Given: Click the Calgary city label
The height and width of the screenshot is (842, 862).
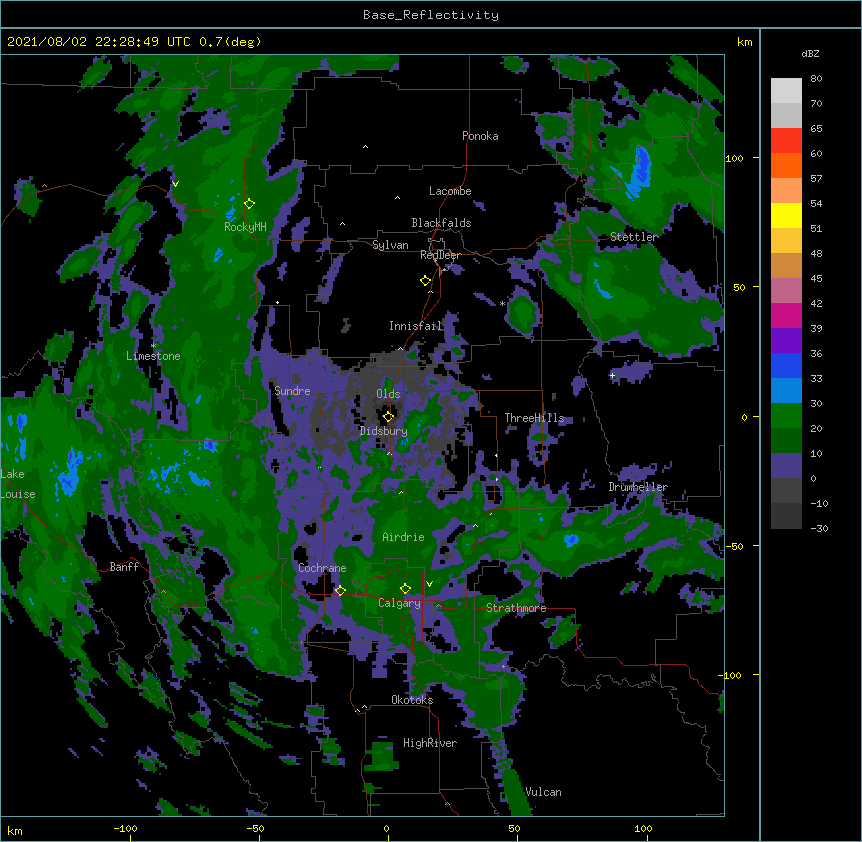Looking at the screenshot, I should pos(400,603).
